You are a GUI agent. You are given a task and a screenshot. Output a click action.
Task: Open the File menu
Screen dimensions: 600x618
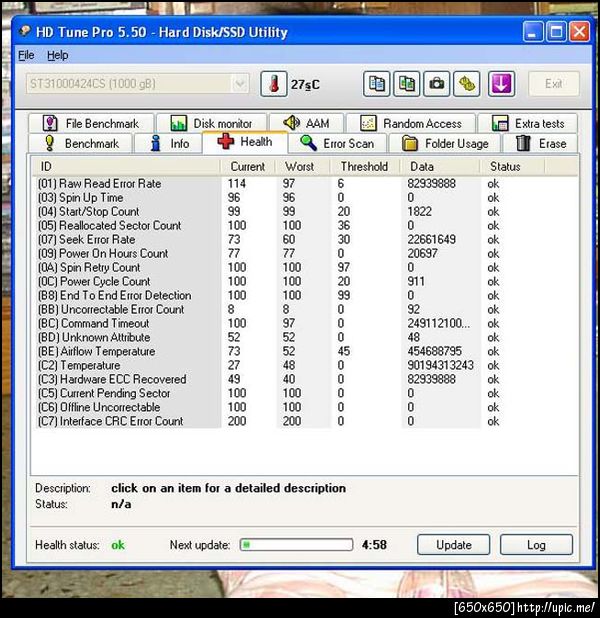click(26, 55)
